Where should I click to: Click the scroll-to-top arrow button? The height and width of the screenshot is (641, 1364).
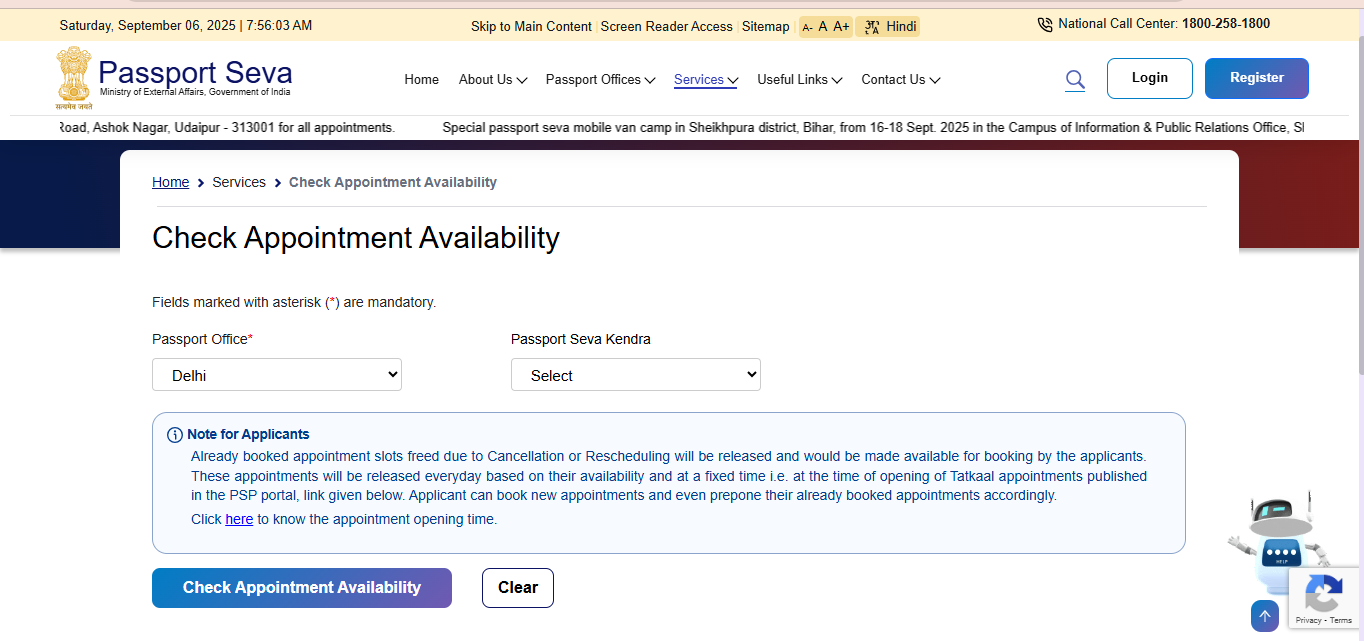(x=1264, y=616)
